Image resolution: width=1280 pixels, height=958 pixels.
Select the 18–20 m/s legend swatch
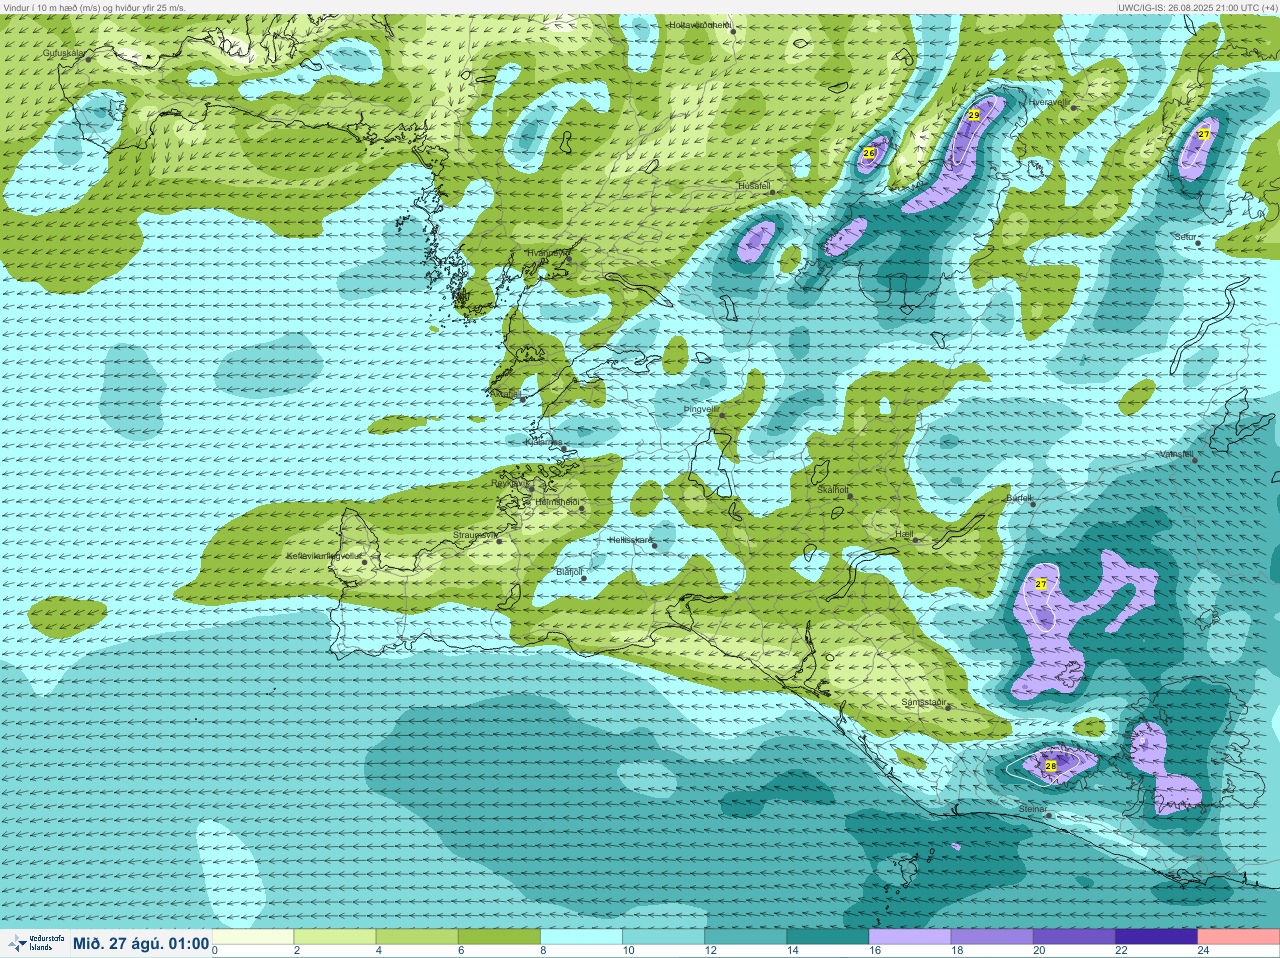click(x=991, y=937)
